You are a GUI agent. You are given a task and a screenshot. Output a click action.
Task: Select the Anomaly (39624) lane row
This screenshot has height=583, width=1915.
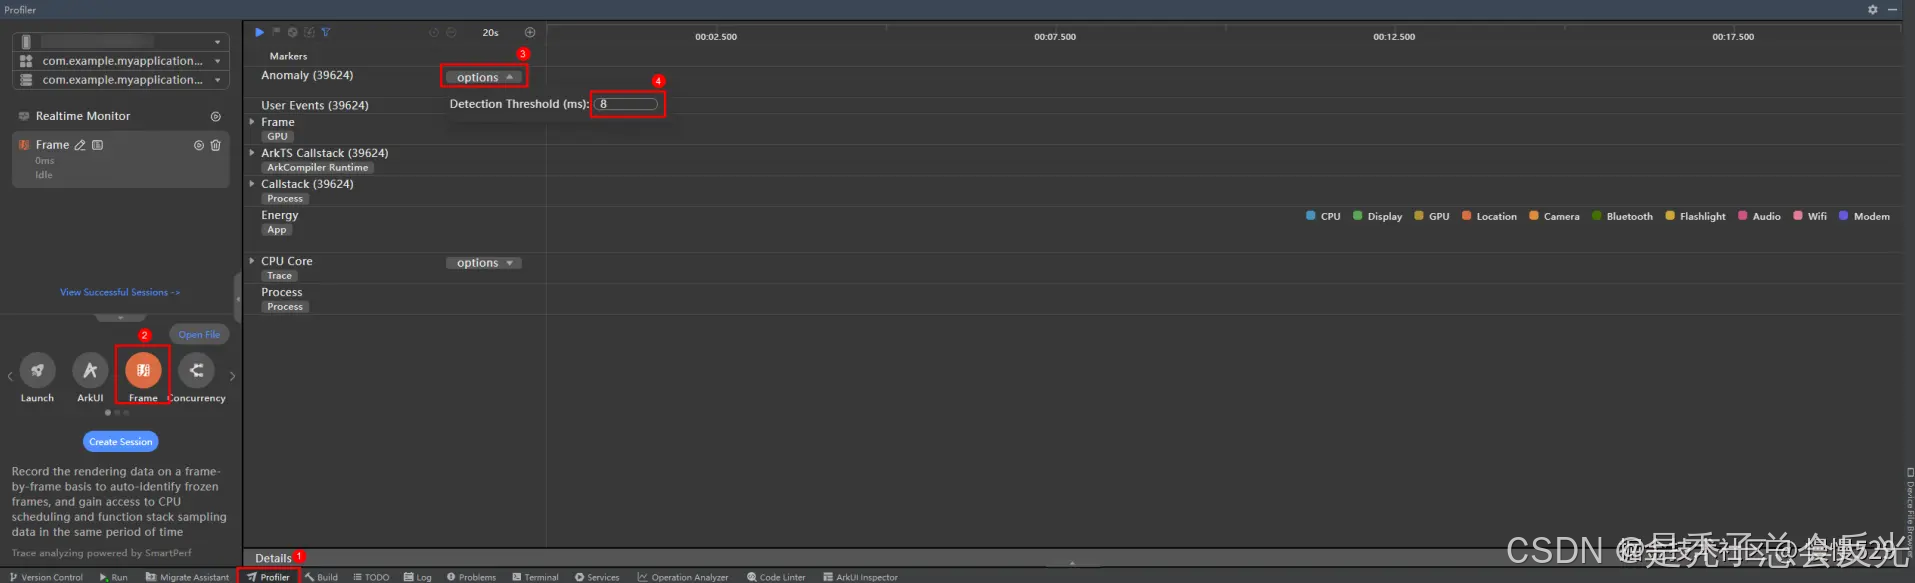click(307, 75)
